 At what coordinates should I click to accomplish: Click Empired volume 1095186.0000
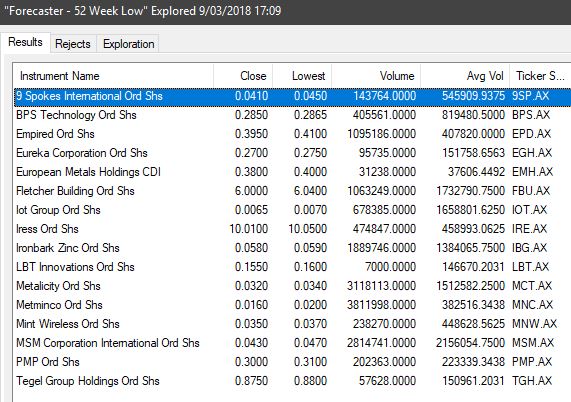[382, 134]
